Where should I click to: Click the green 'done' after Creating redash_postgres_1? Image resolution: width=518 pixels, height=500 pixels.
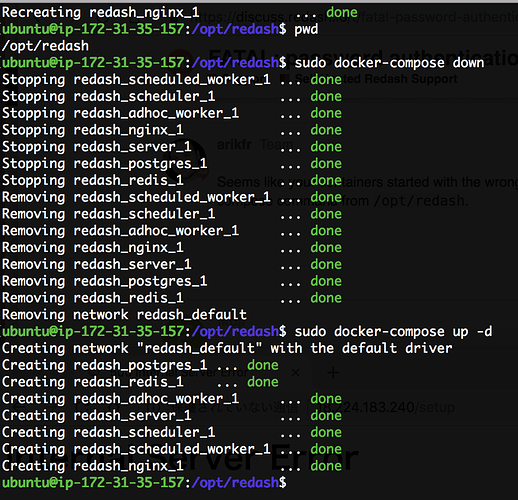click(263, 365)
